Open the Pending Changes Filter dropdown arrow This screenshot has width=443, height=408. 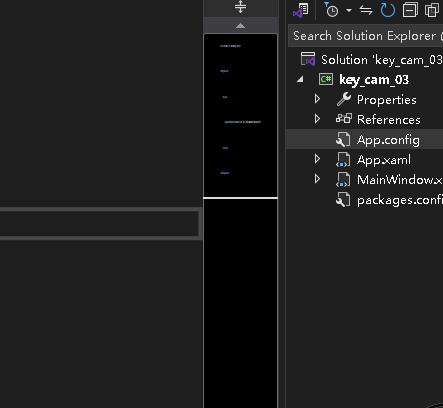349,10
